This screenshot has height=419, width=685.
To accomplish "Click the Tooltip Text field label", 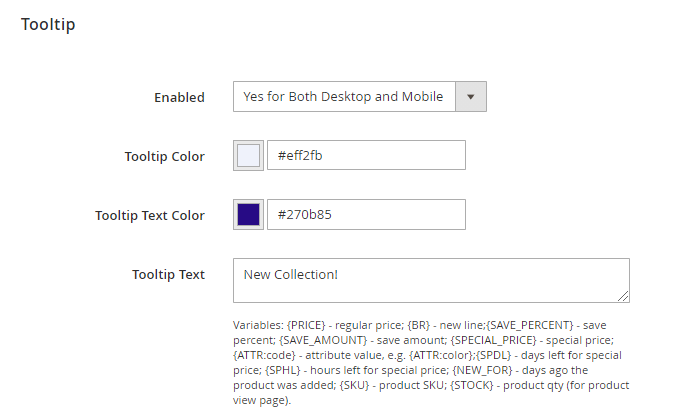I will pyautogui.click(x=168, y=274).
